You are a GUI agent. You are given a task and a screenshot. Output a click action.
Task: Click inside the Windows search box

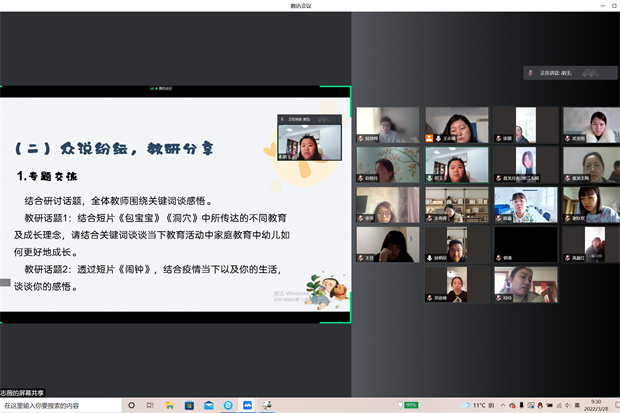(x=60, y=405)
